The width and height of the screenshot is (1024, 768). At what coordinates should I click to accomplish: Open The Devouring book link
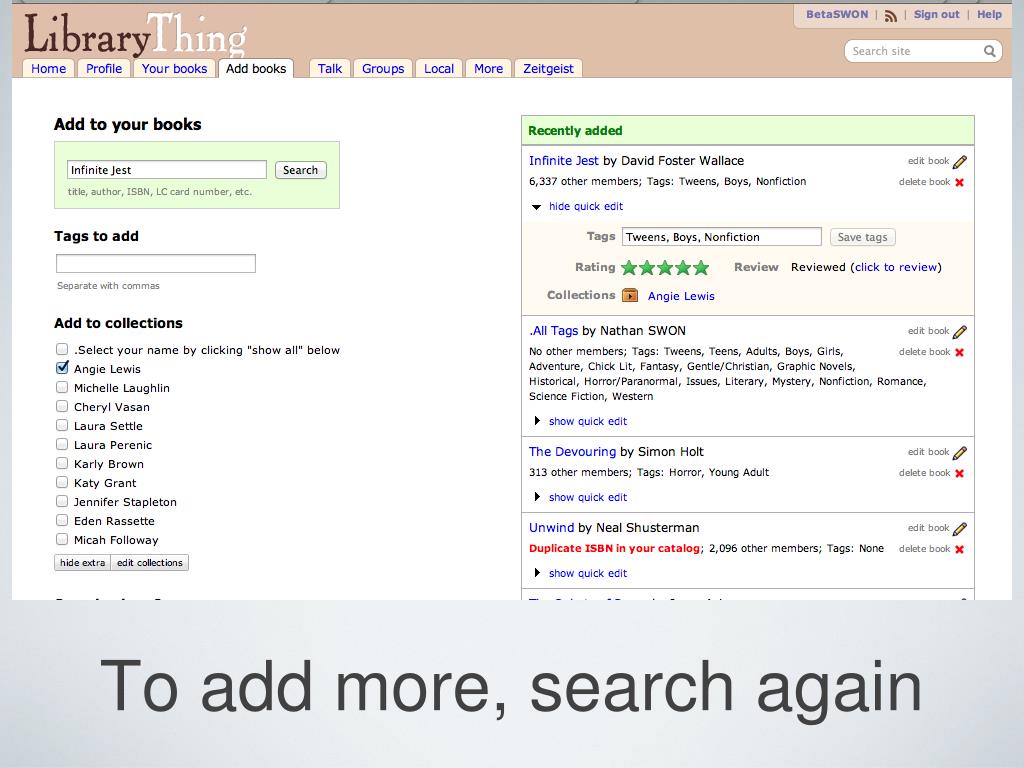tap(572, 451)
